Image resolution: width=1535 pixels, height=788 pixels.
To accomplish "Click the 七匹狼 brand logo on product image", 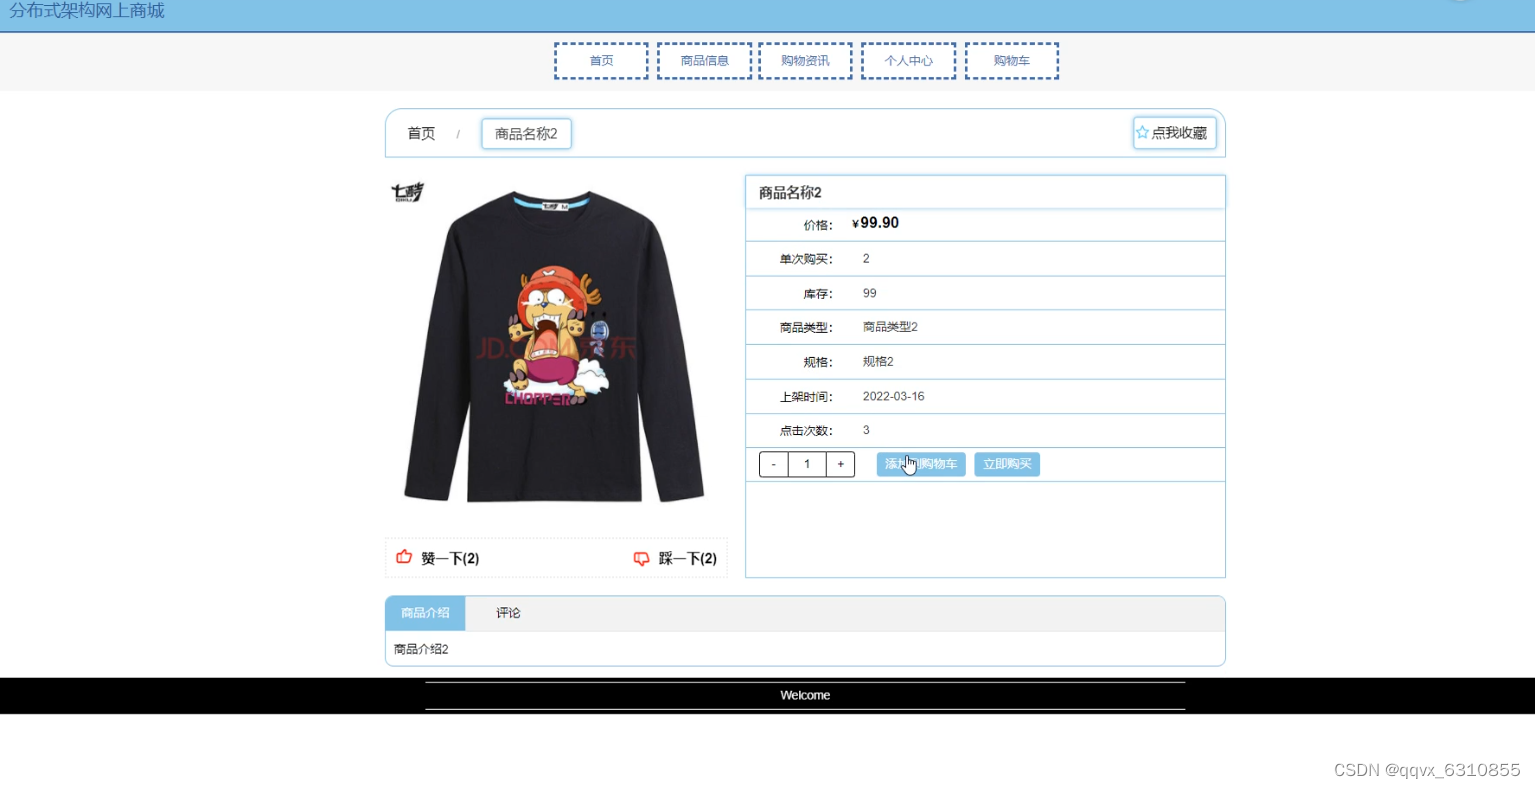I will (x=406, y=192).
